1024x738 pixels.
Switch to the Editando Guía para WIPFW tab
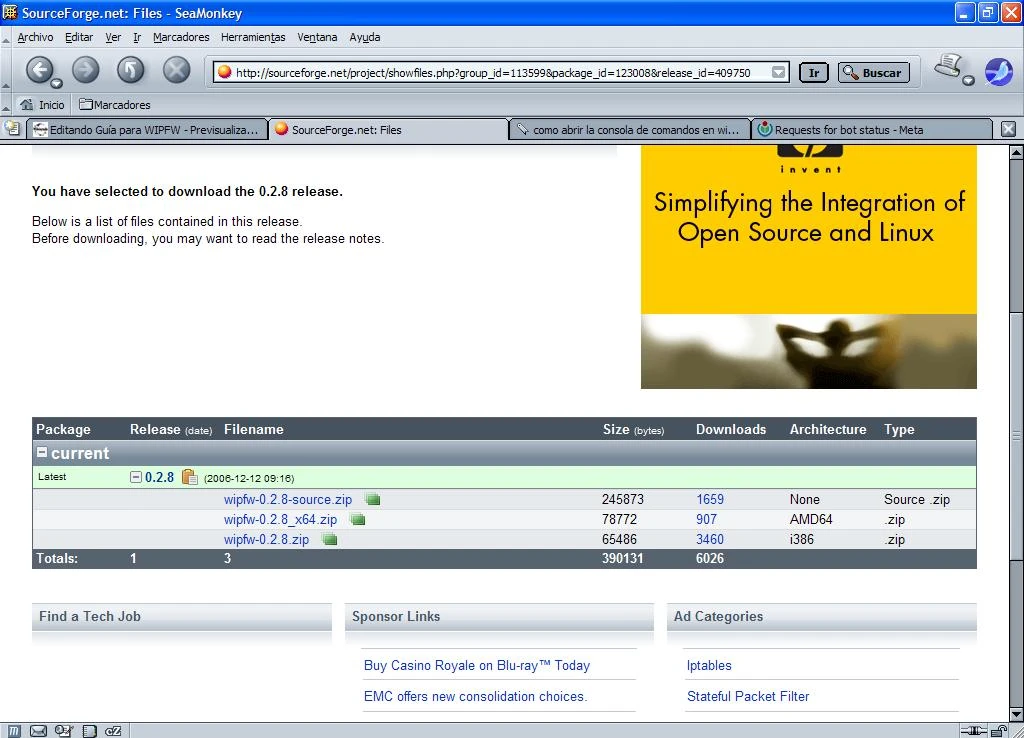(147, 129)
